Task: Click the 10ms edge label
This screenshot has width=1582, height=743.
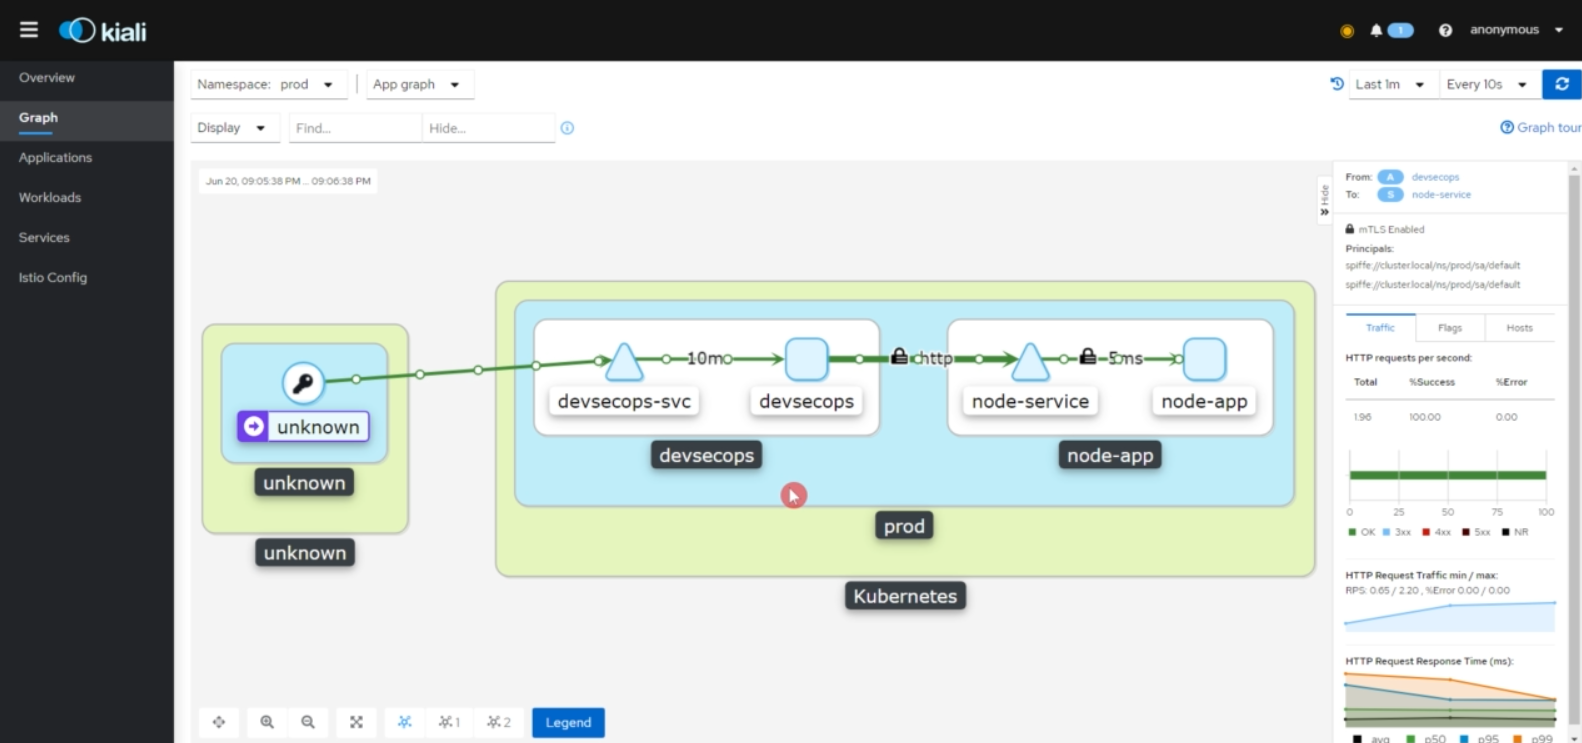Action: coord(706,358)
